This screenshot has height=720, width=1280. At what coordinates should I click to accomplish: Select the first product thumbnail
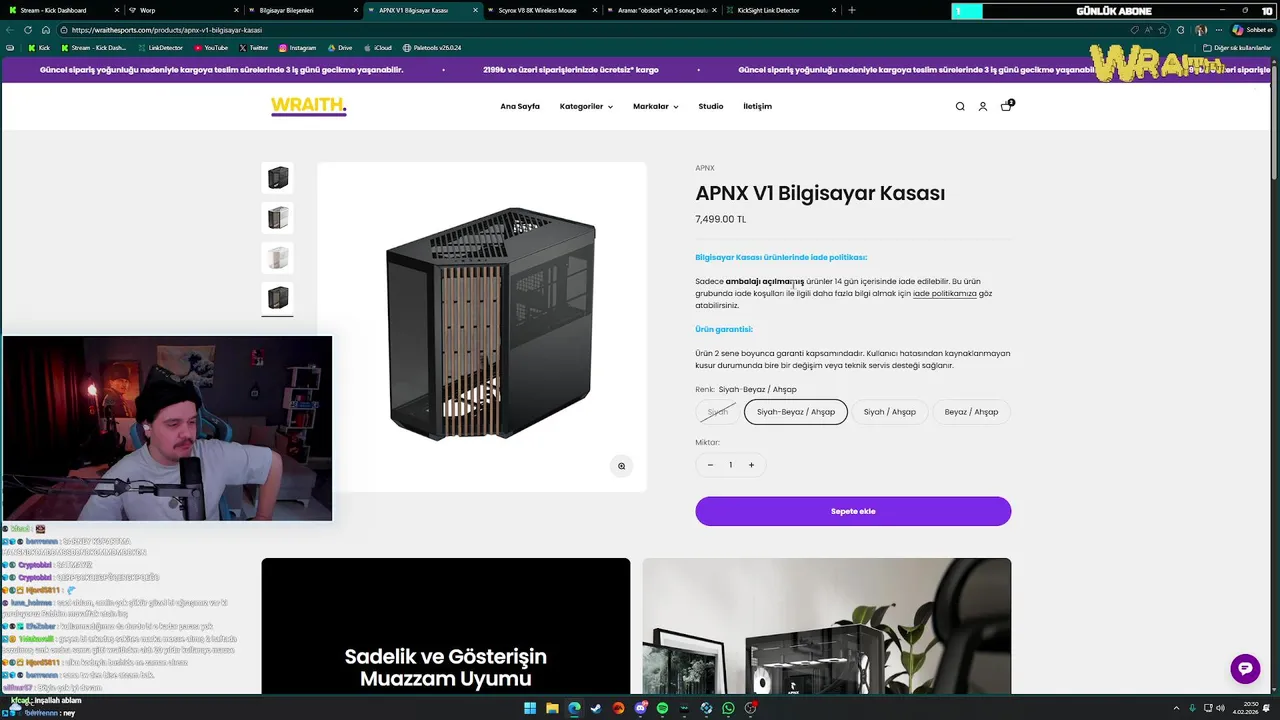[278, 178]
